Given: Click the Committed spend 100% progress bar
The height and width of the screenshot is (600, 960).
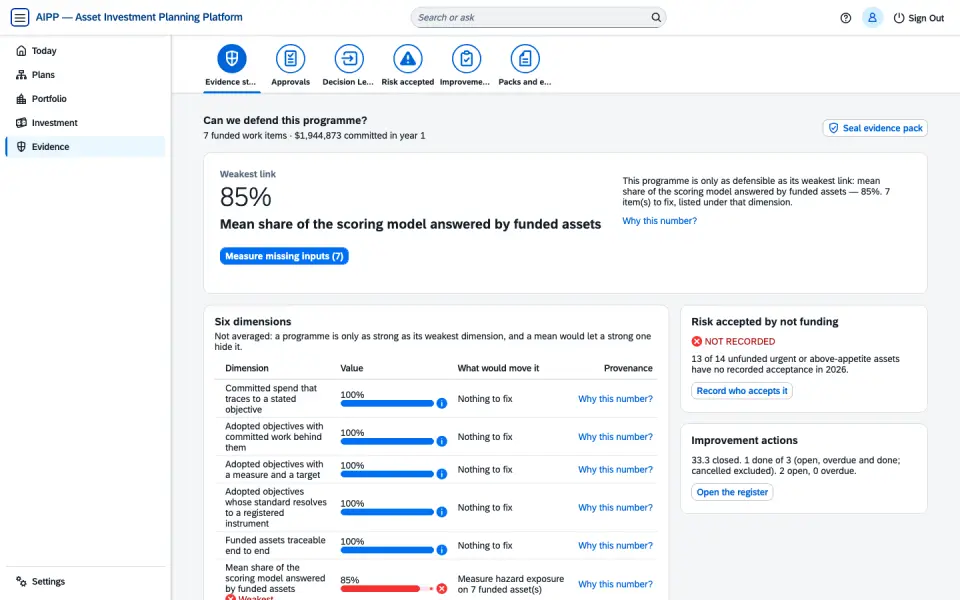Looking at the screenshot, I should click(387, 403).
